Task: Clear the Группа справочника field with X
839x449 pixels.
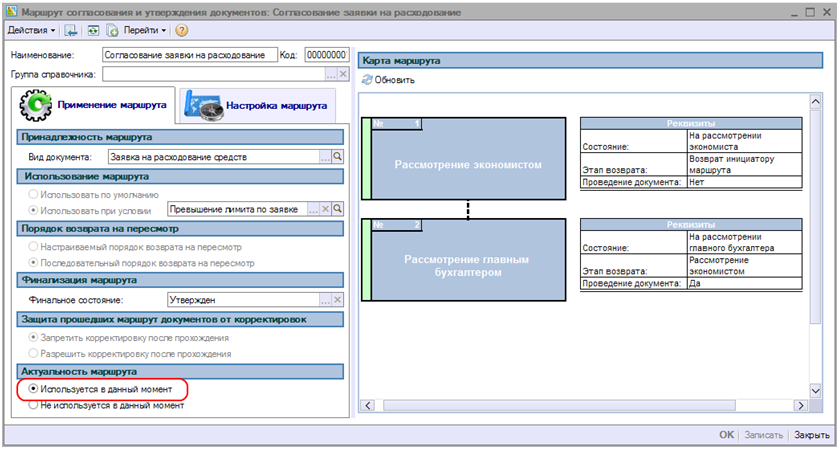Action: point(343,74)
